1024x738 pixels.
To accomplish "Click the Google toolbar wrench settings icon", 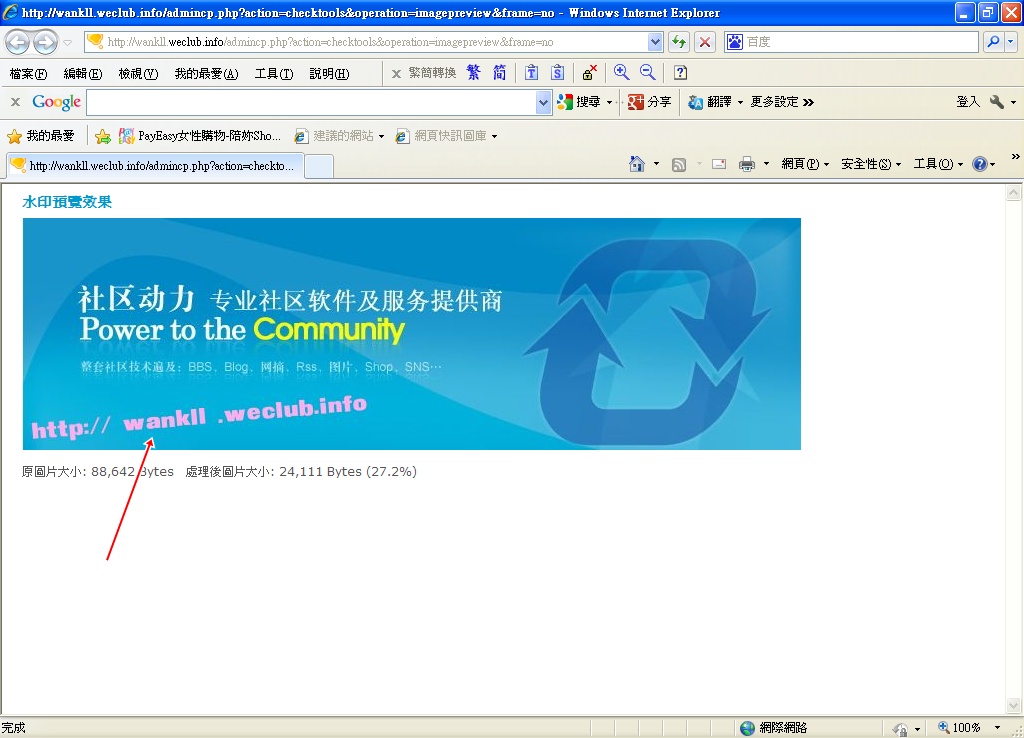I will click(996, 102).
